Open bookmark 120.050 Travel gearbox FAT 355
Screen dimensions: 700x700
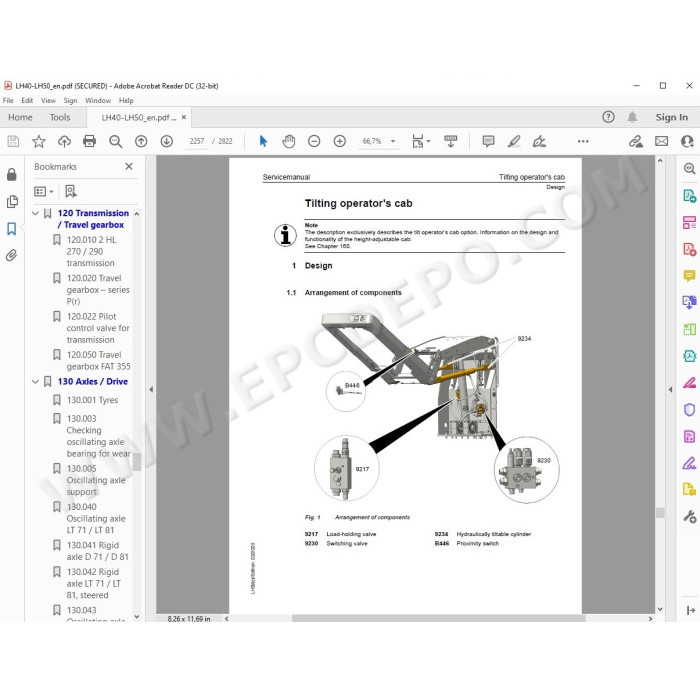98,360
